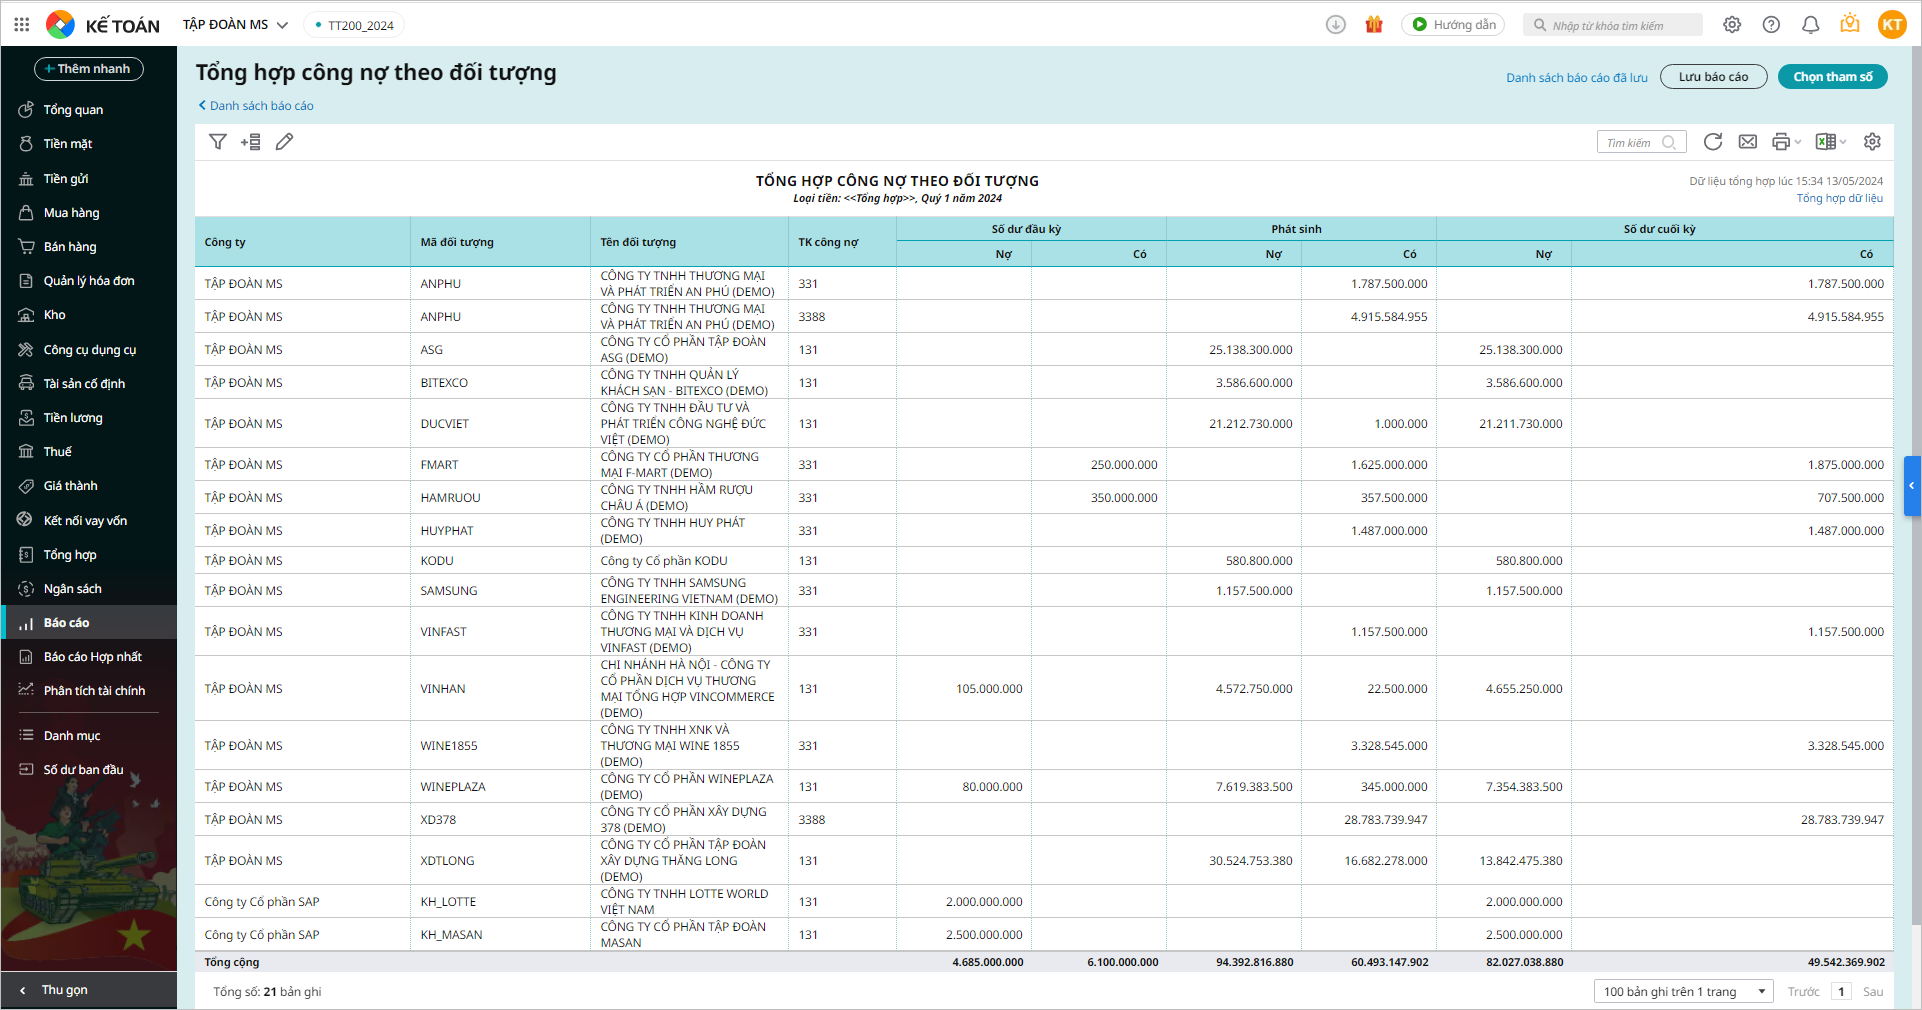Open the app grid launcher icon
This screenshot has width=1922, height=1010.
pyautogui.click(x=22, y=24)
